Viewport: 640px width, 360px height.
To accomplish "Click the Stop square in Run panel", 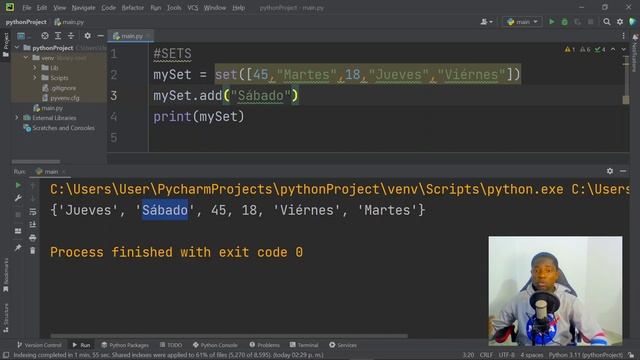I will [x=18, y=215].
